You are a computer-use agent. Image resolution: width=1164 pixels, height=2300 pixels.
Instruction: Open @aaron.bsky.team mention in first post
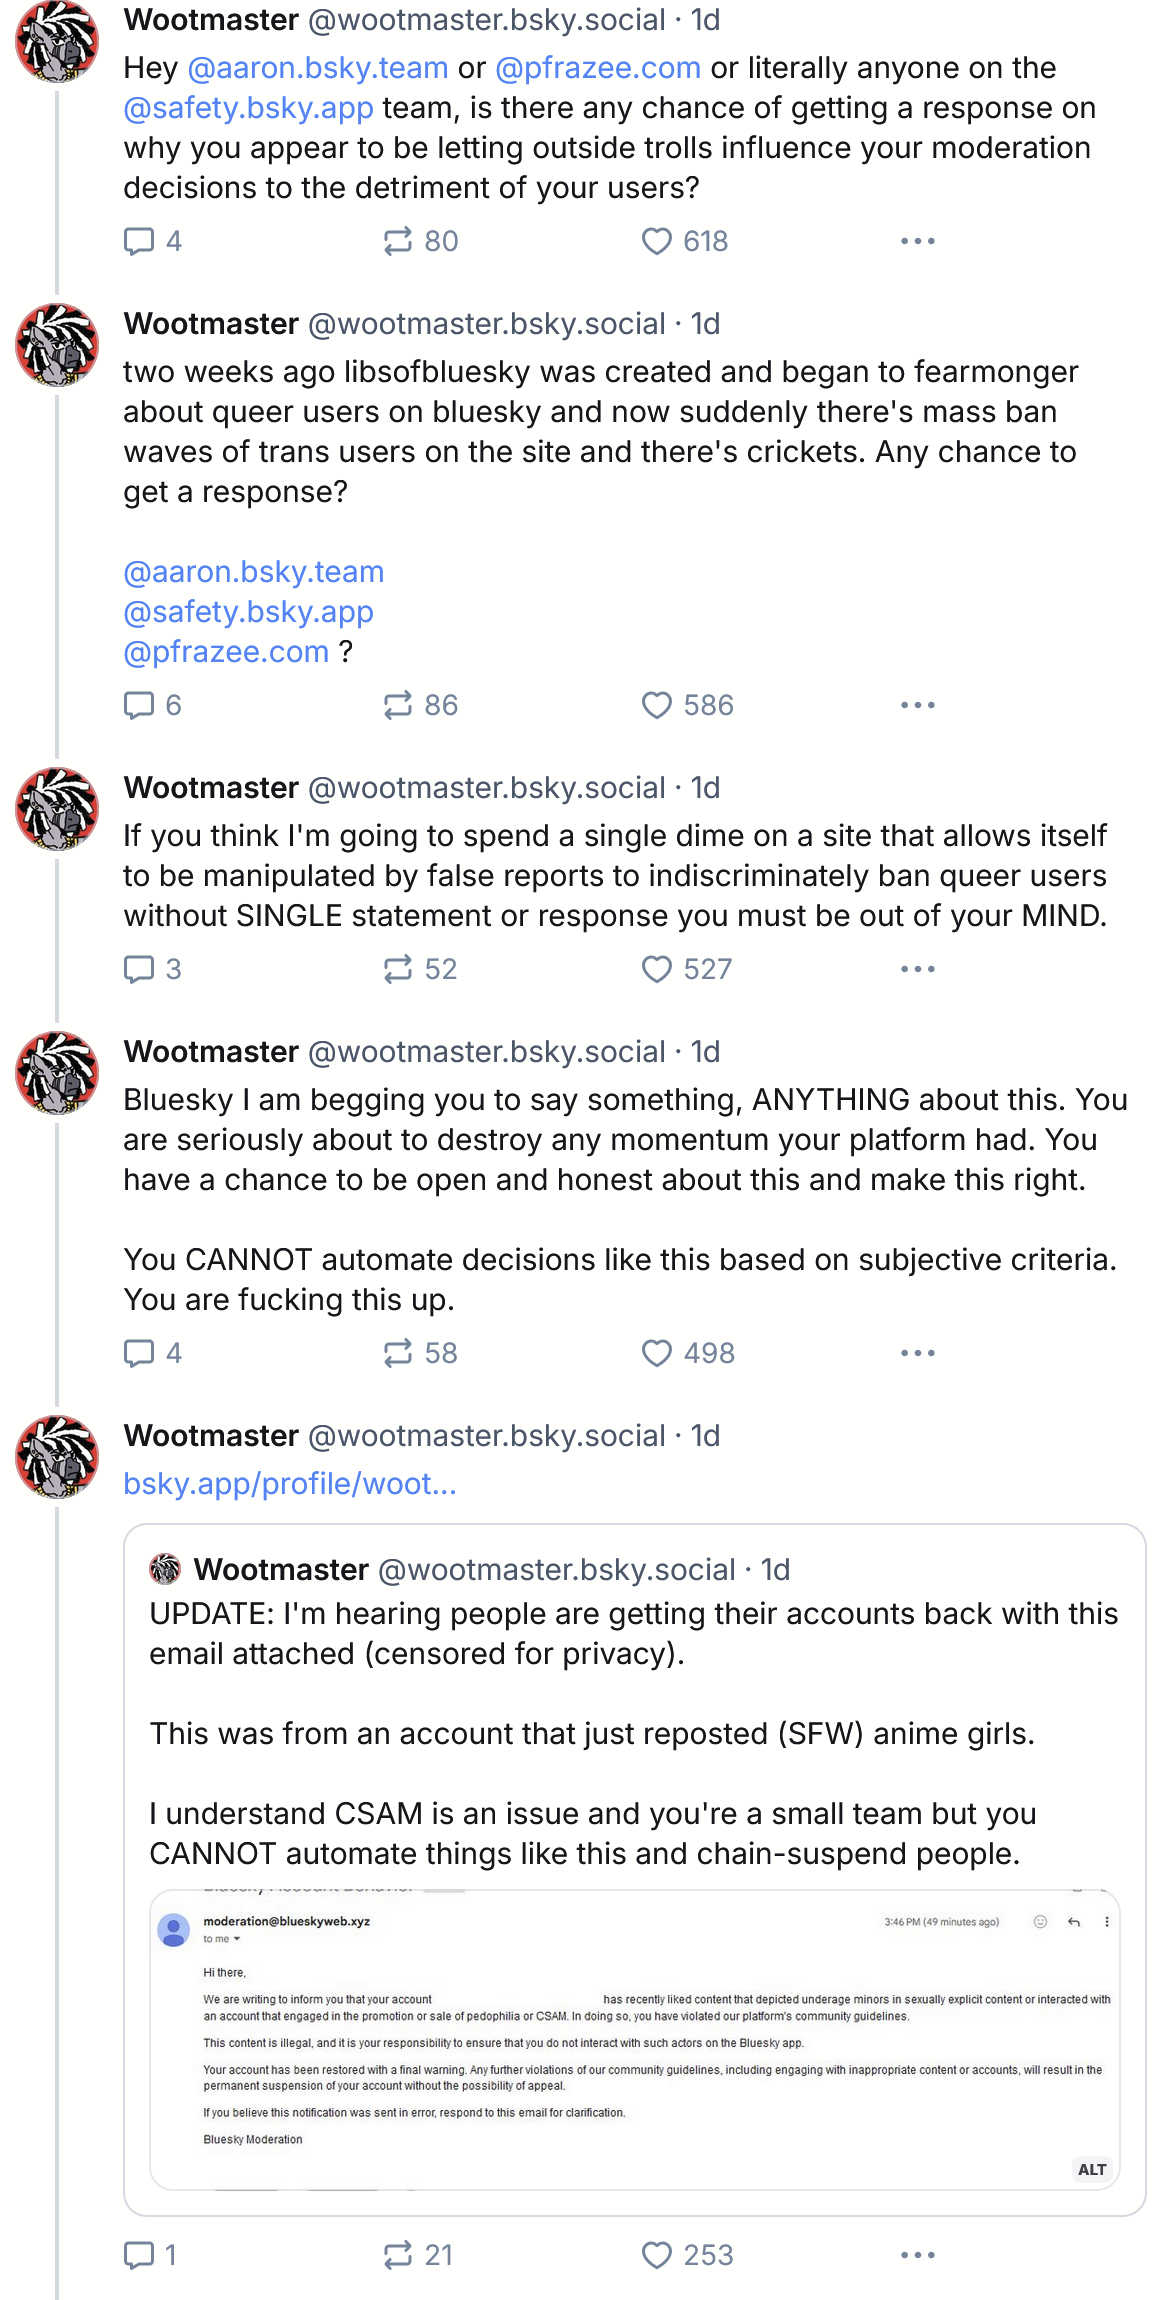(x=318, y=68)
